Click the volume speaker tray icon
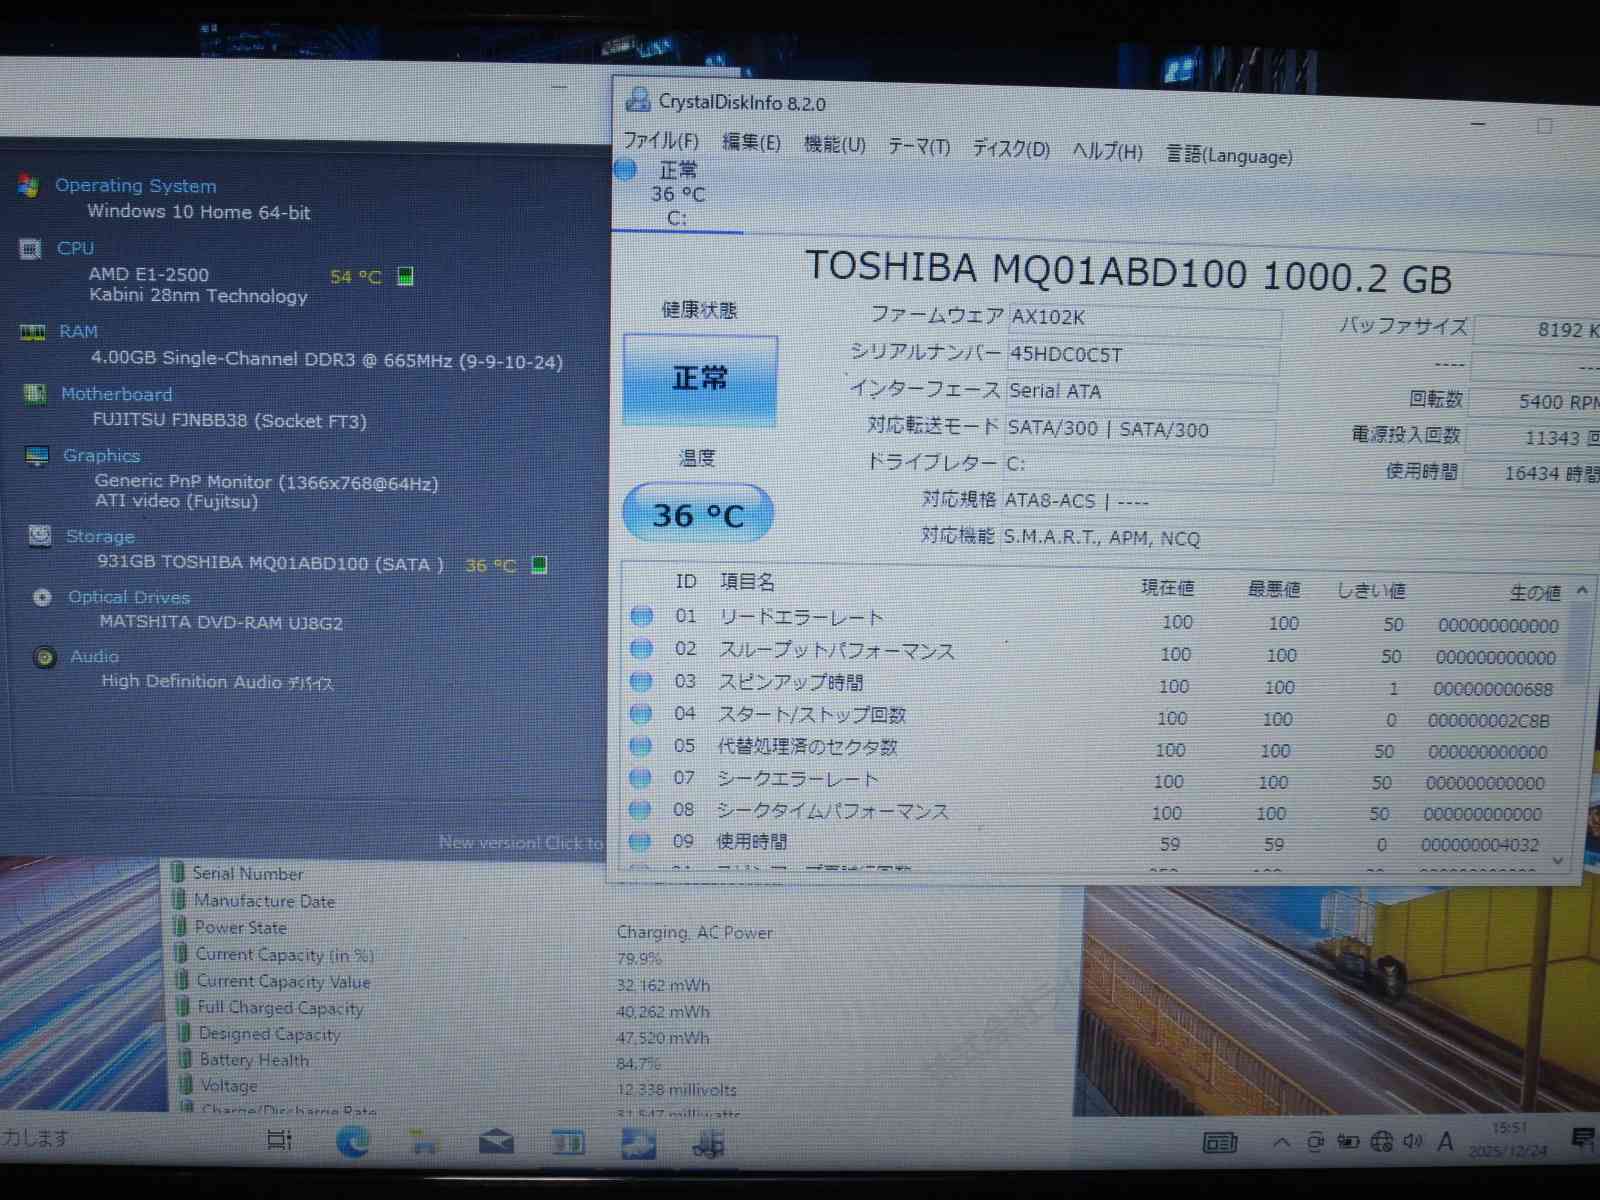 pyautogui.click(x=1412, y=1141)
